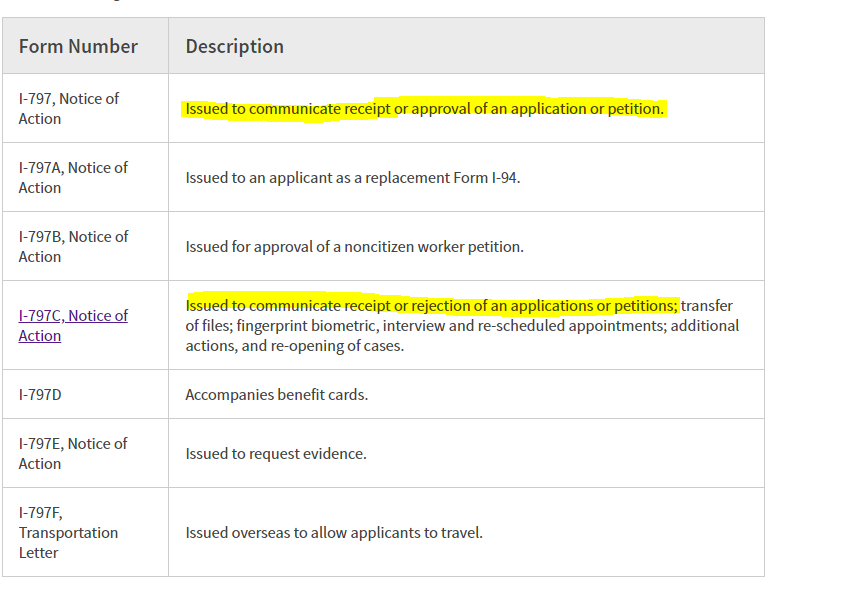Click the noncitizen worker petition description

coord(354,247)
